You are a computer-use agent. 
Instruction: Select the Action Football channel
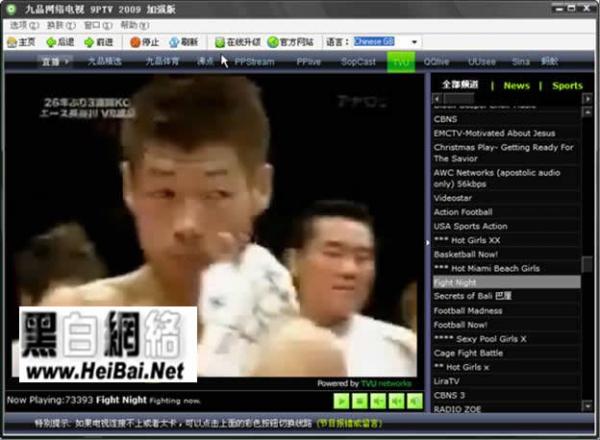point(506,212)
